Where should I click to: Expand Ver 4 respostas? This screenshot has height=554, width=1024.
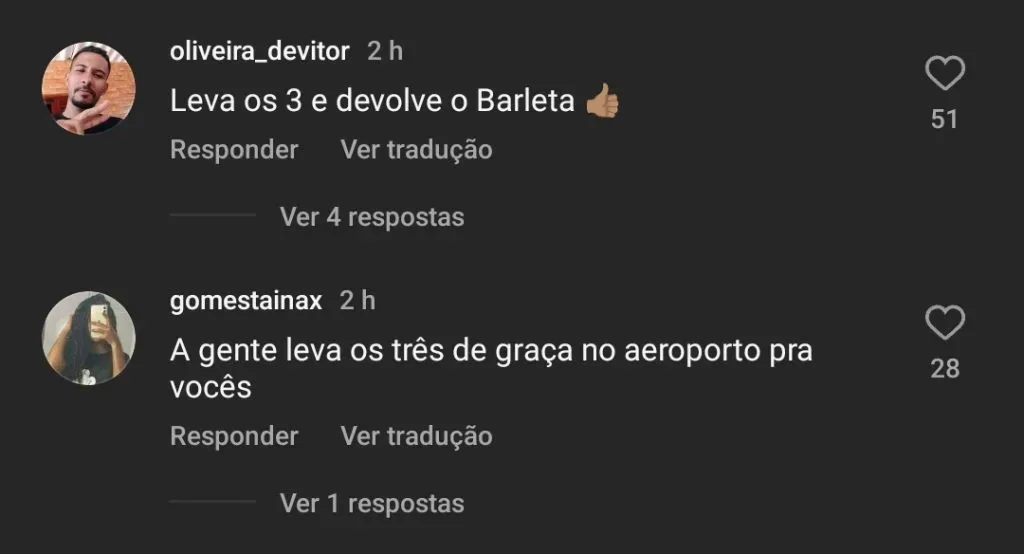click(372, 217)
